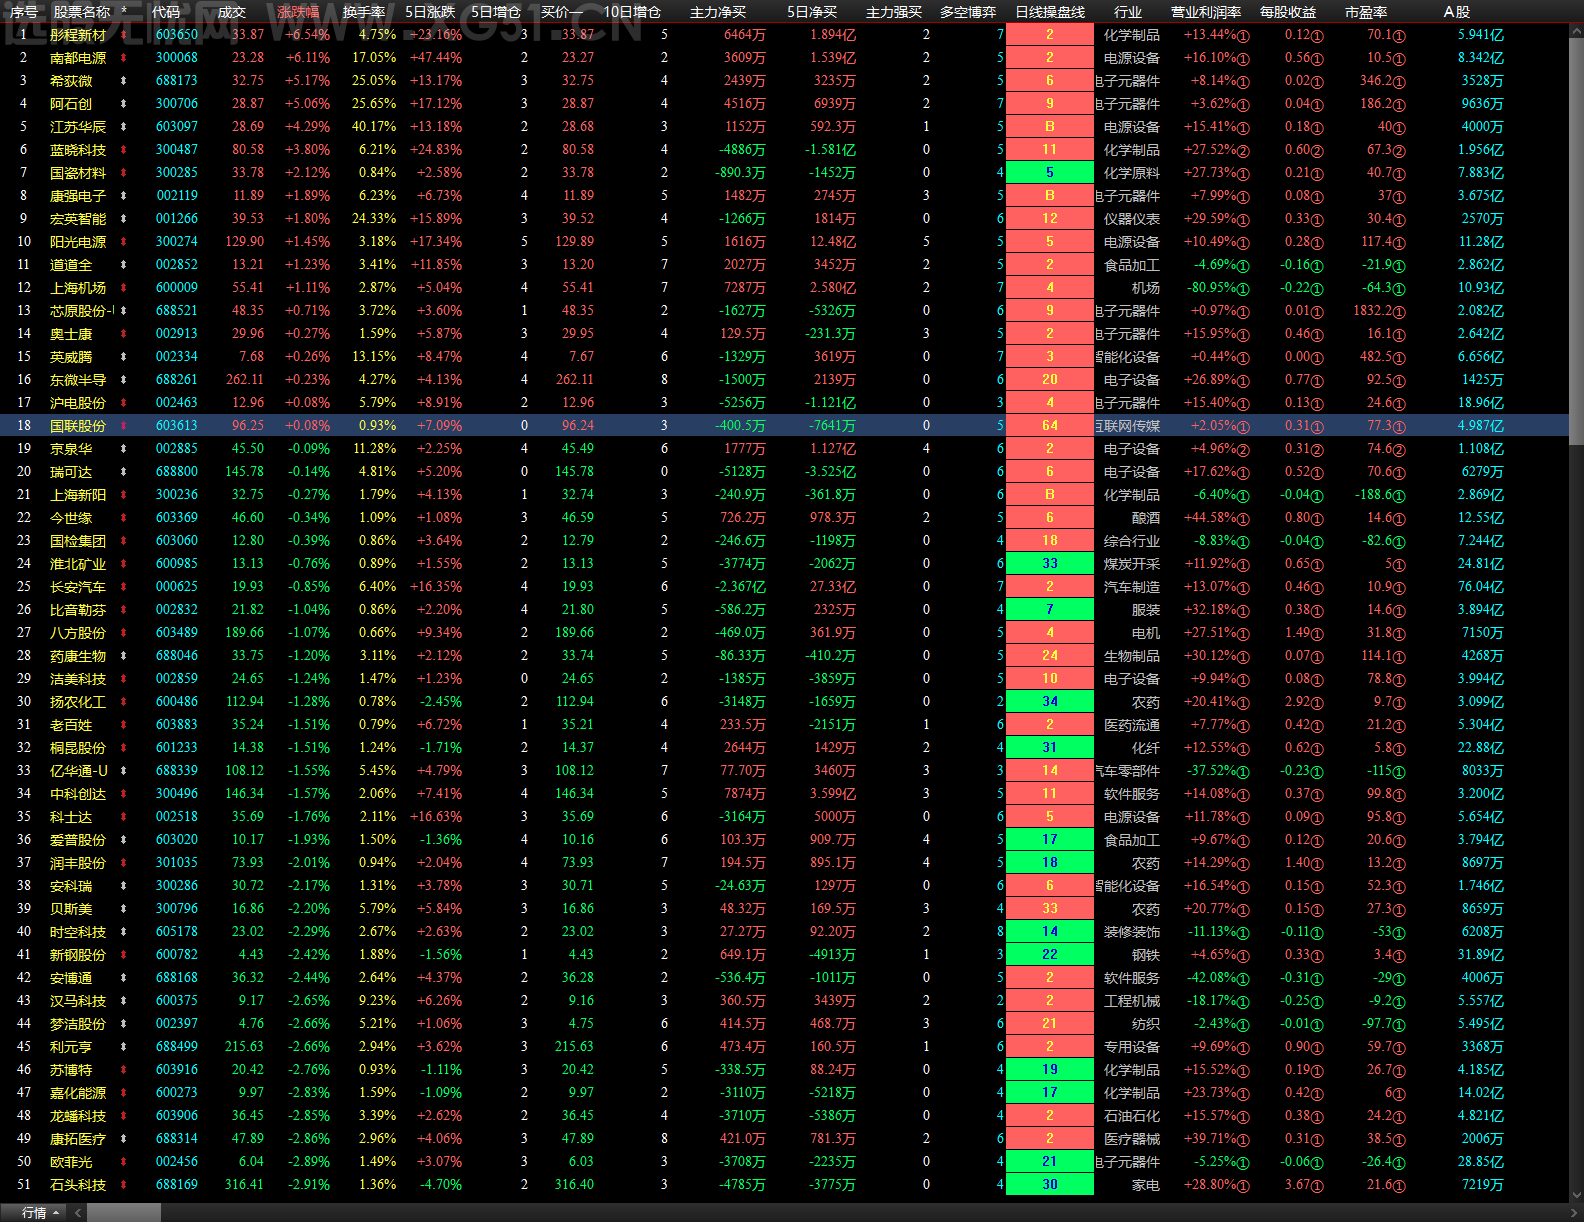Image resolution: width=1584 pixels, height=1222 pixels.
Task: Click stock name 长安汽车
Action: point(78,587)
